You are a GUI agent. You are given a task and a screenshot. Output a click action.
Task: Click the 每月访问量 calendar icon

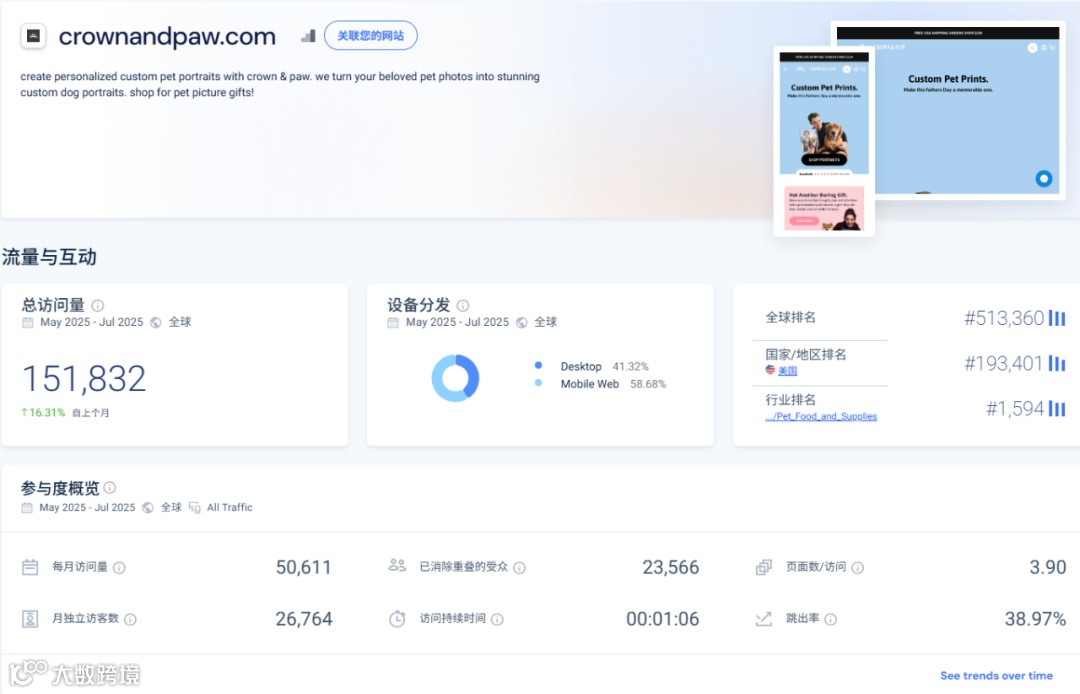pos(30,567)
